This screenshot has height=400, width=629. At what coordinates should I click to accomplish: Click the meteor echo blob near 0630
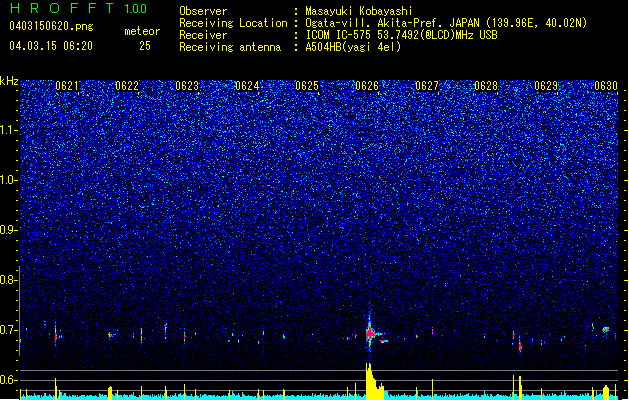[x=606, y=330]
